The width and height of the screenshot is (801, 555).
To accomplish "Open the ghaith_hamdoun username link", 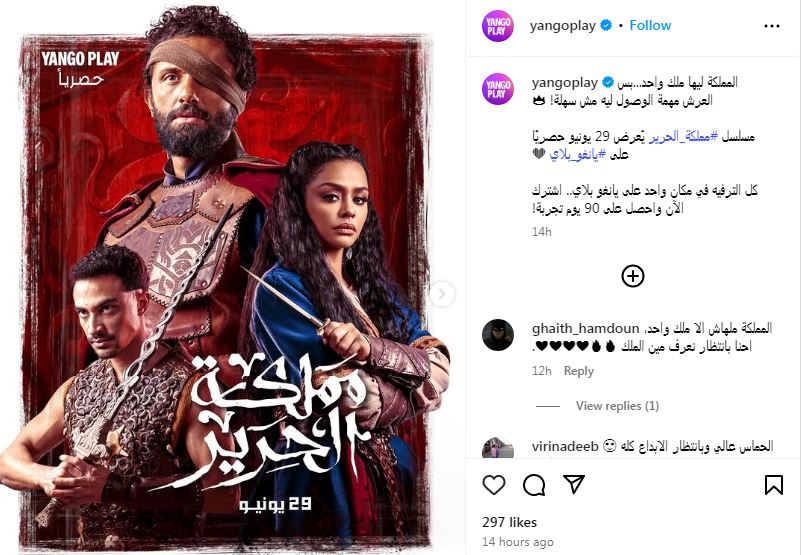I will 585,328.
